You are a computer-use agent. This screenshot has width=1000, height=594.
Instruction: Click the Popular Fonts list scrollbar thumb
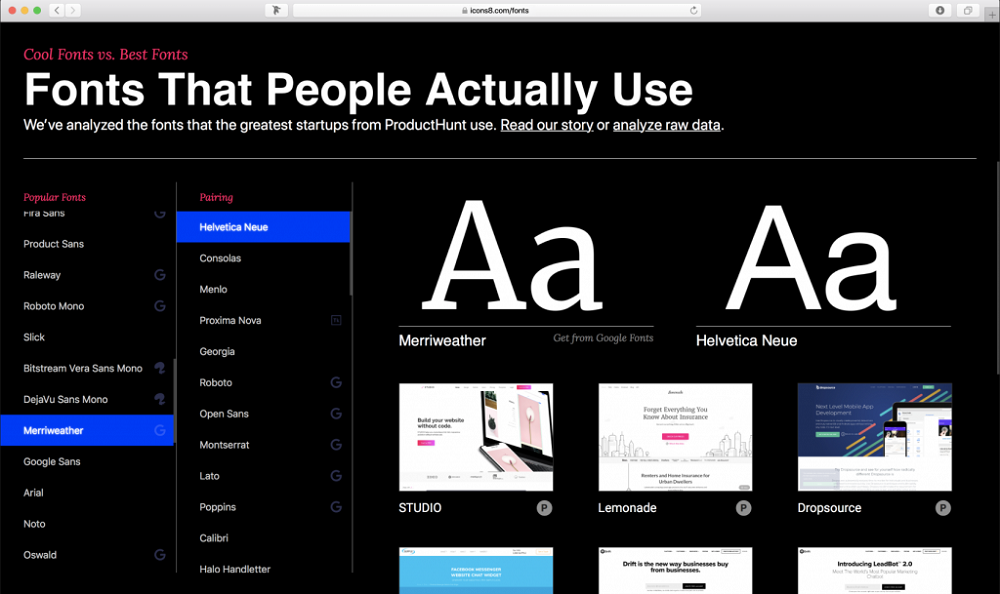point(175,402)
